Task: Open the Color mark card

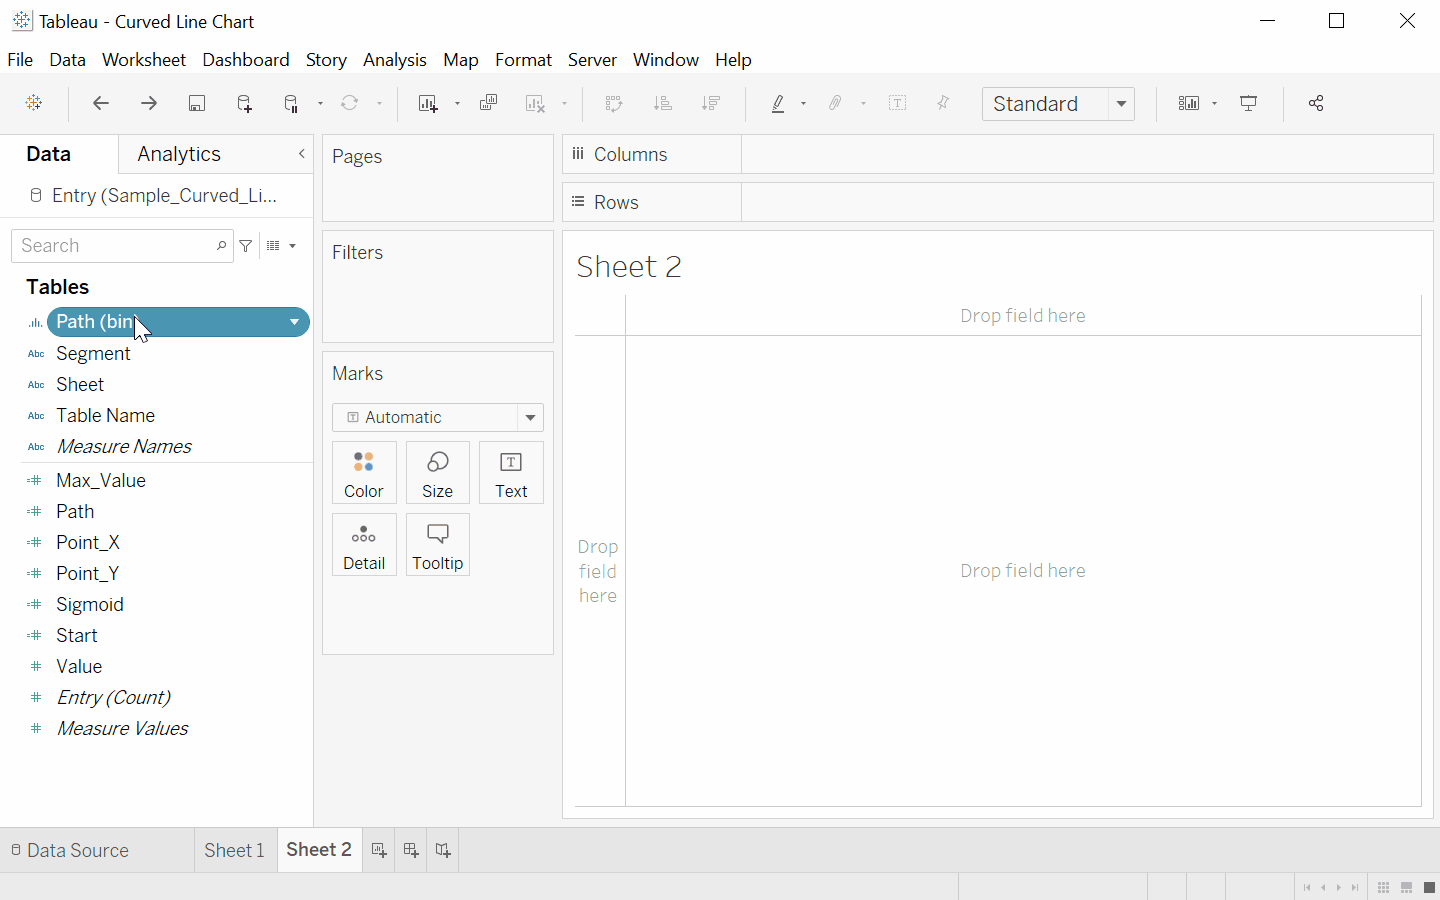Action: click(x=364, y=472)
